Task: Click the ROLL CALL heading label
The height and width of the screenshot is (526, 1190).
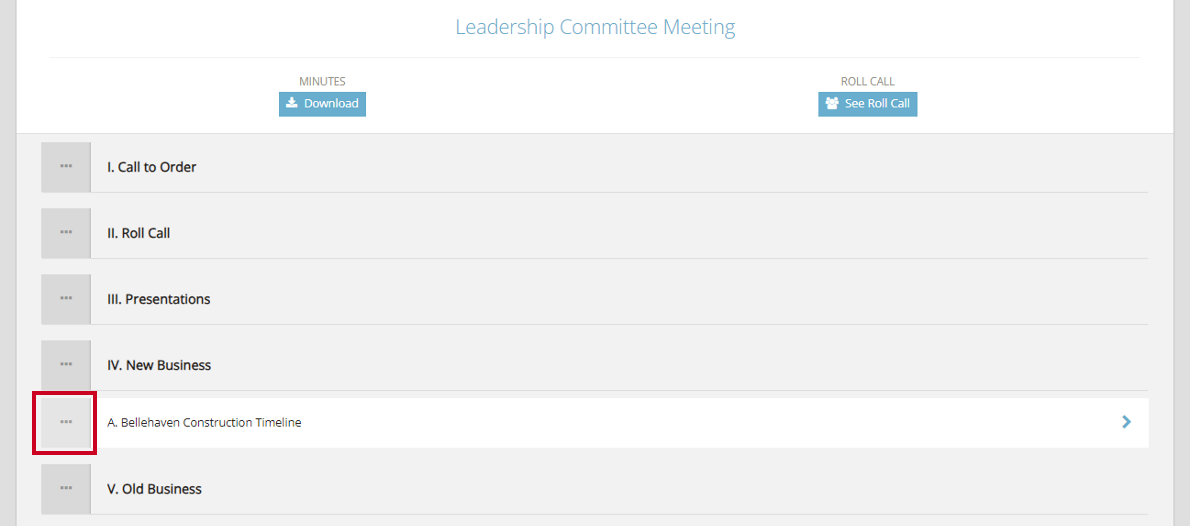Action: click(867, 81)
